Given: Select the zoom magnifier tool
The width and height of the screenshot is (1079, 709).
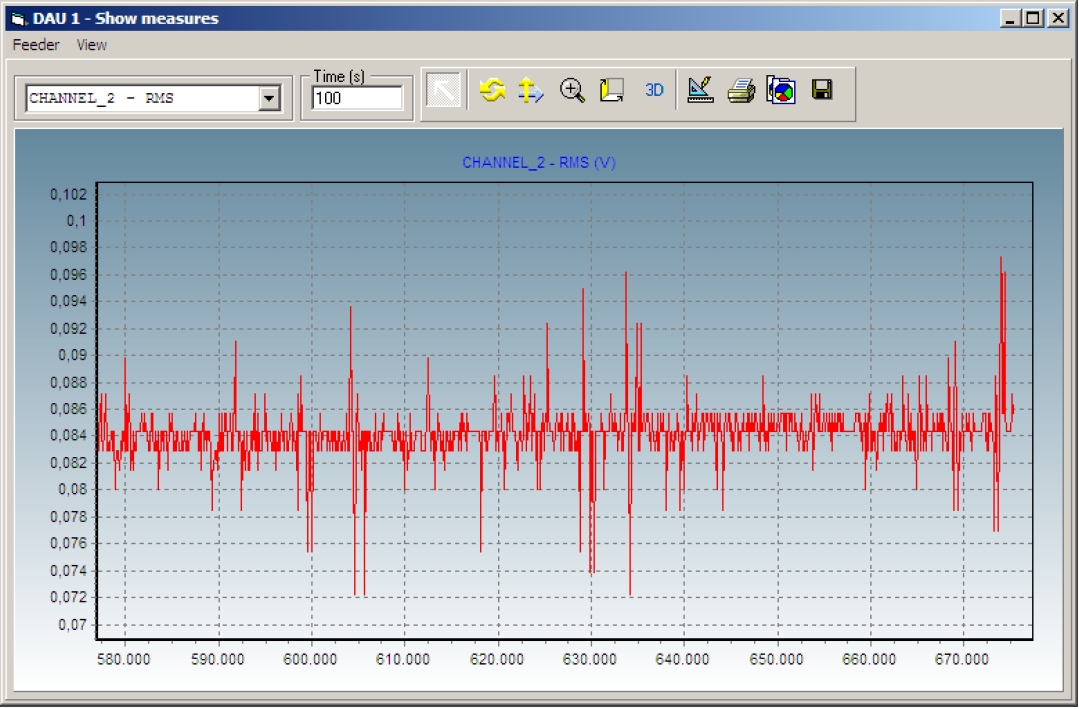Looking at the screenshot, I should point(572,90).
